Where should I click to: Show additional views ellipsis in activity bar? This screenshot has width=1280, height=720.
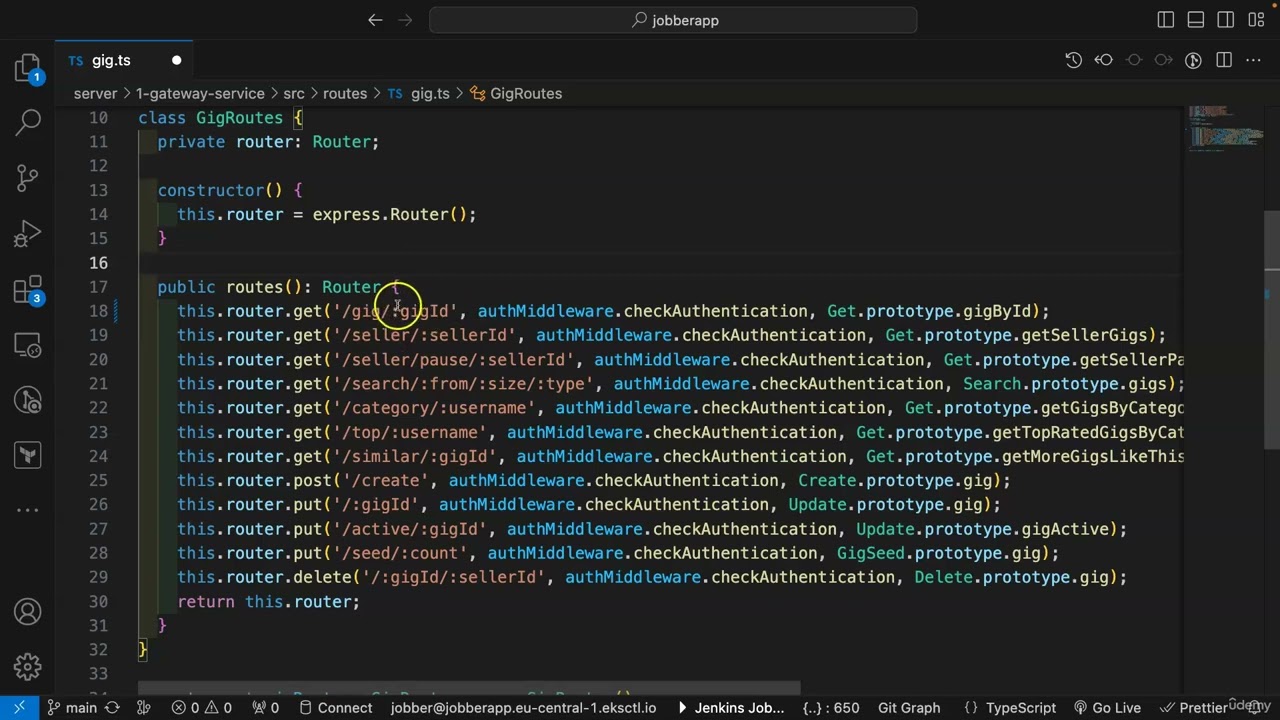(x=28, y=509)
